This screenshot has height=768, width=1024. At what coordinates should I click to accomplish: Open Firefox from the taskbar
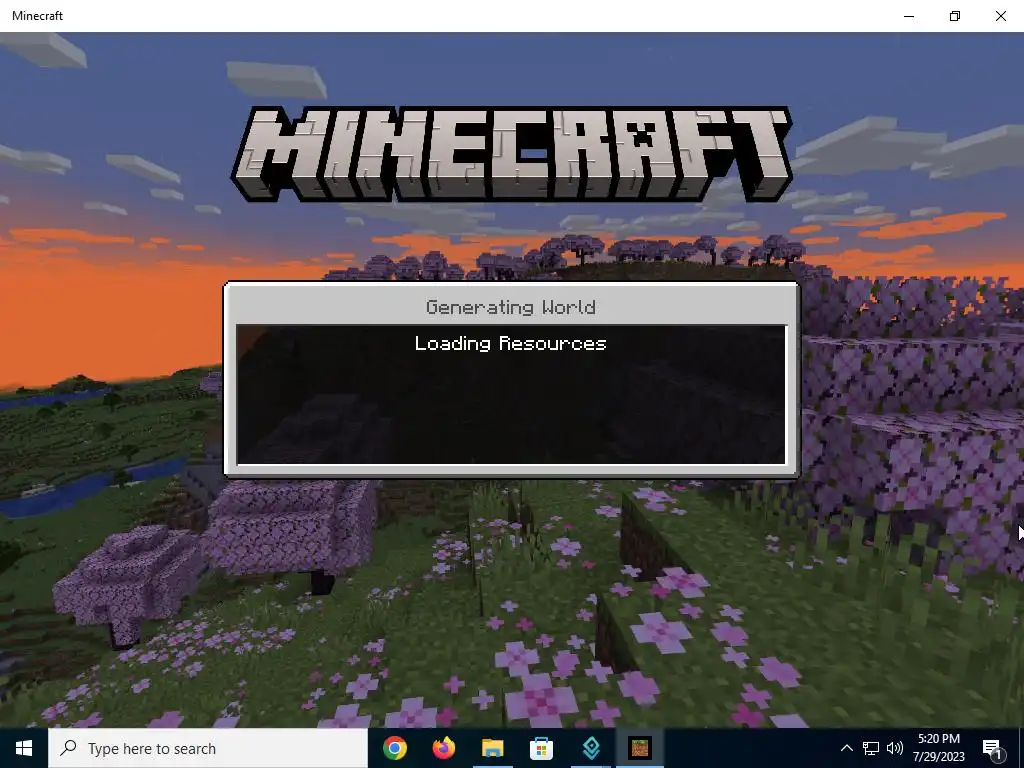443,748
